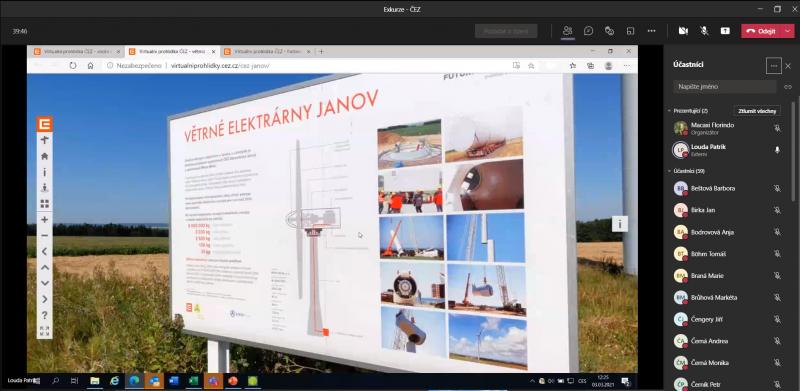Viewport: 800px width, 391px height.
Task: Select presenter Louda Patrik
Action: pyautogui.click(x=727, y=150)
